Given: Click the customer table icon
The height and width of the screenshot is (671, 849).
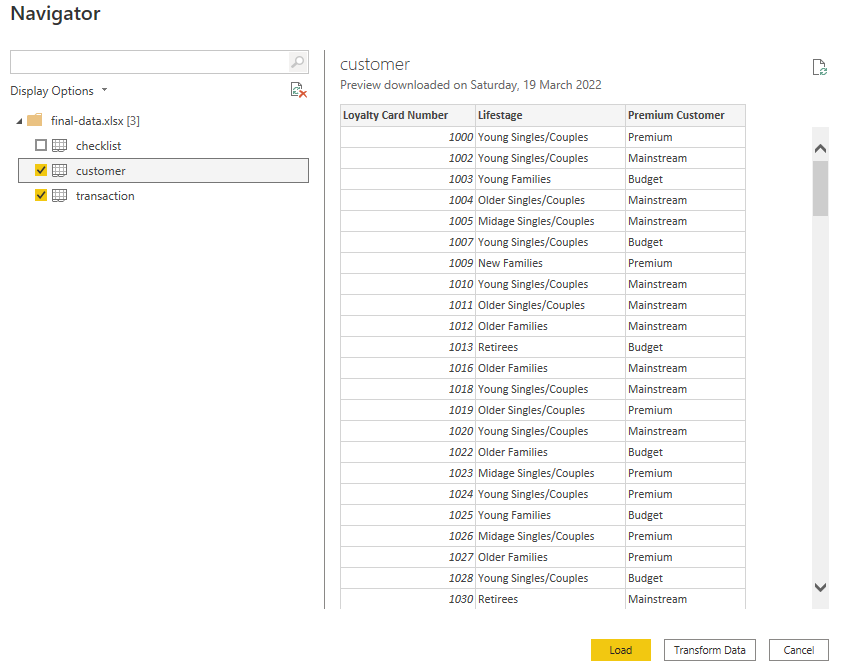Looking at the screenshot, I should point(60,171).
